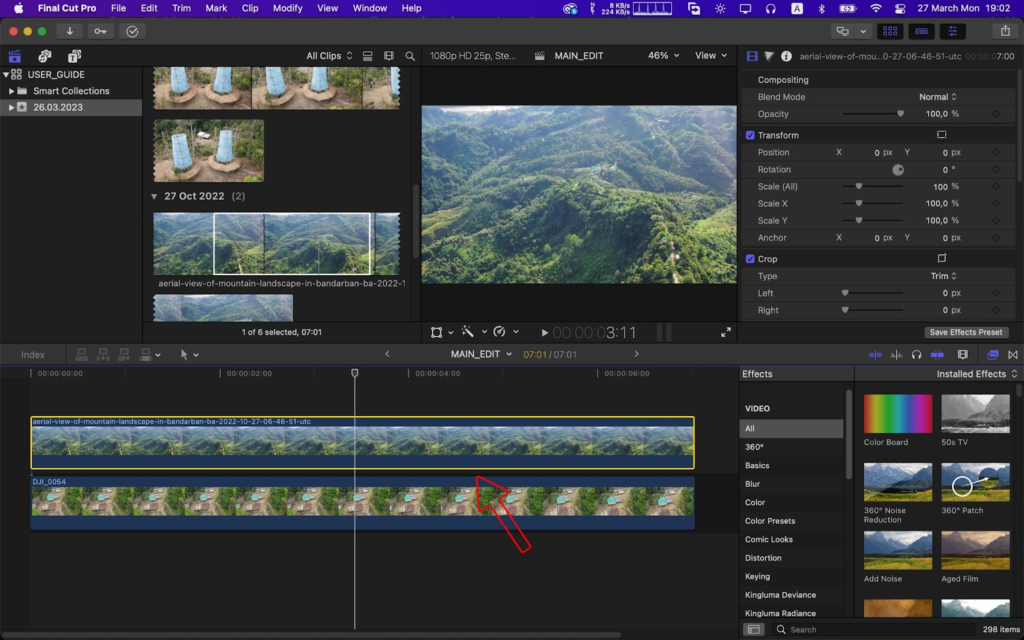Open the Keyword Editor key icon
The image size is (1024, 640).
click(100, 31)
